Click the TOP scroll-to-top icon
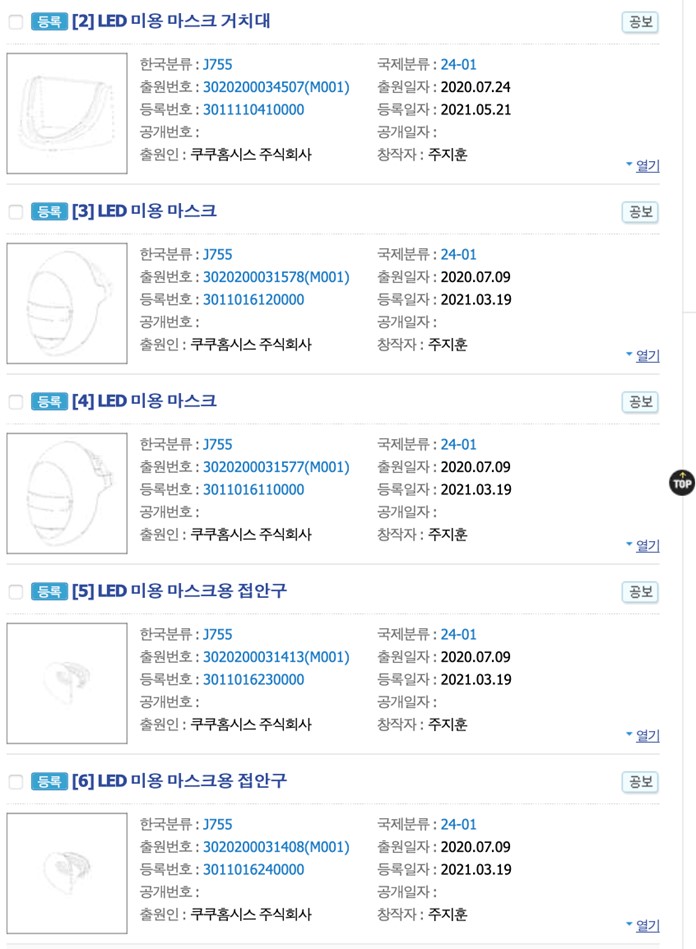Screen dimensions: 696x949 click(x=682, y=482)
